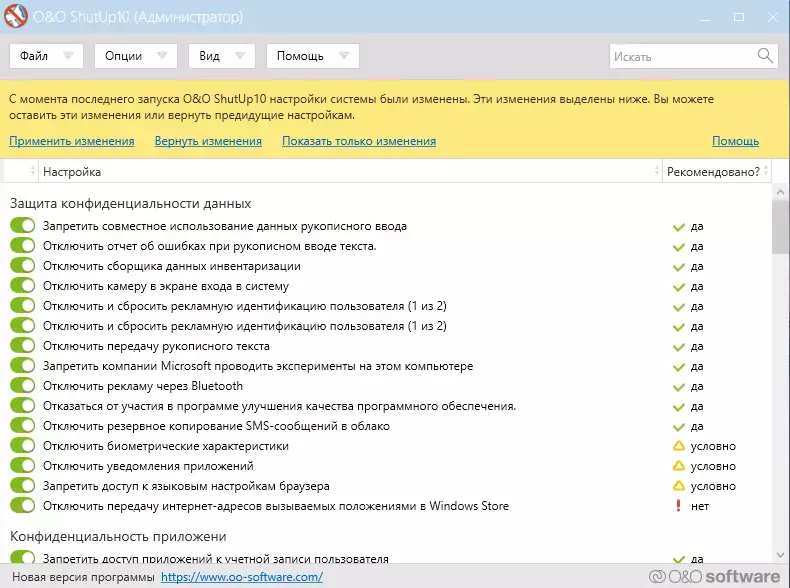Toggle camera on login screen switch
The height and width of the screenshot is (588, 790).
pos(22,285)
